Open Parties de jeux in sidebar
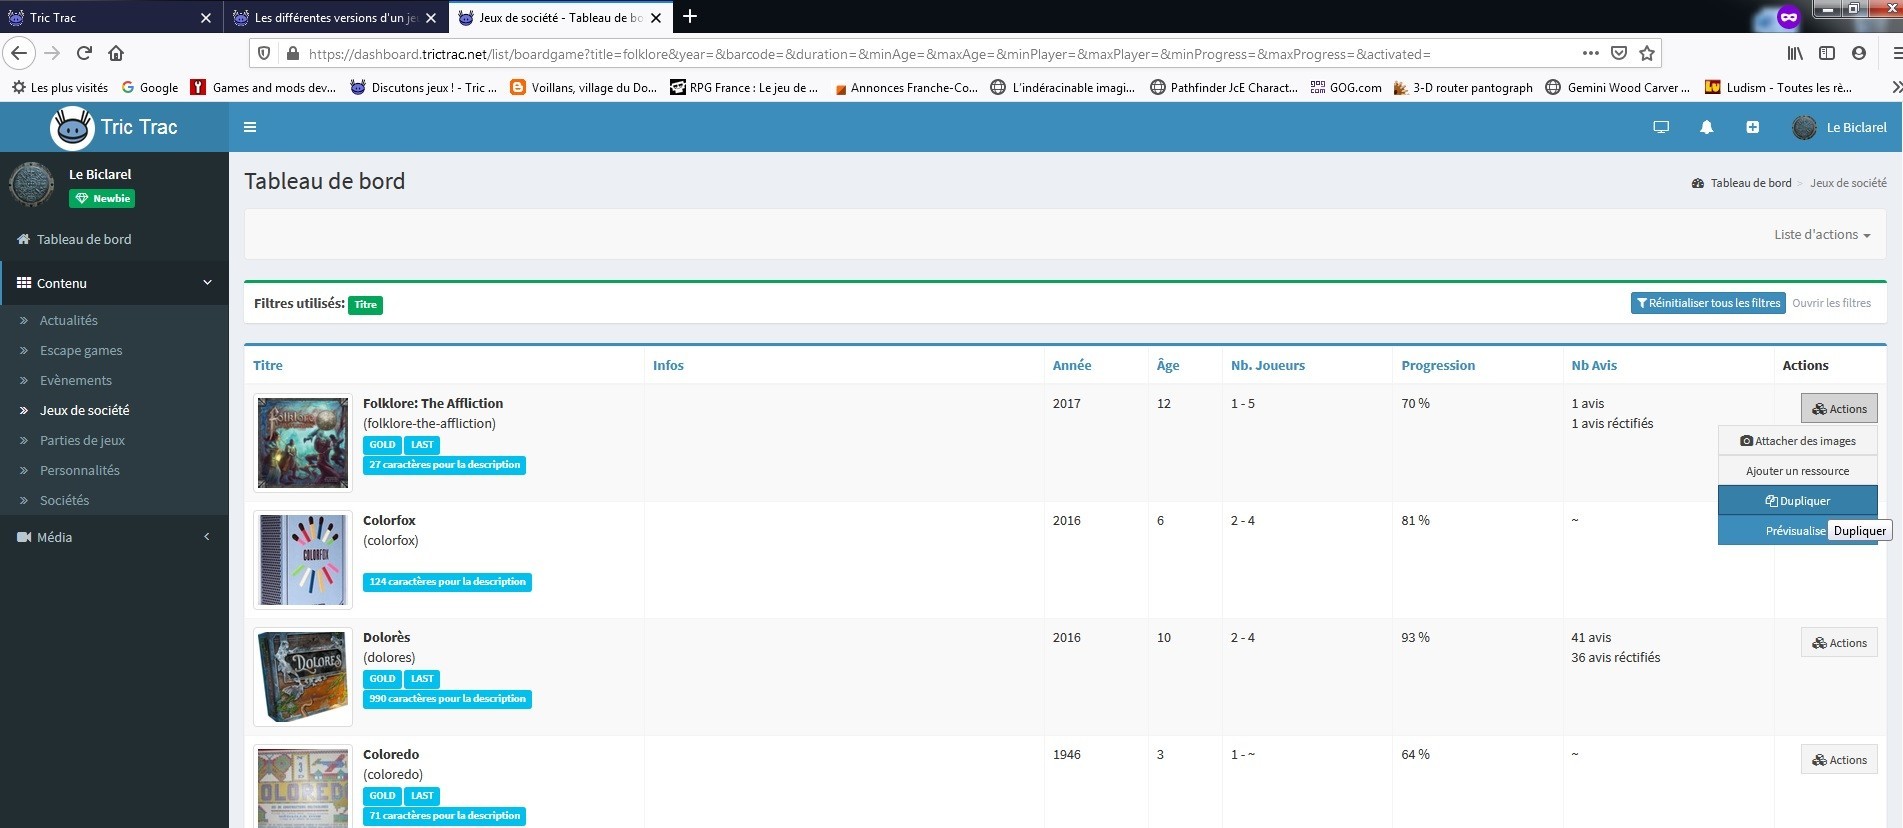Viewport: 1903px width, 828px height. [82, 440]
